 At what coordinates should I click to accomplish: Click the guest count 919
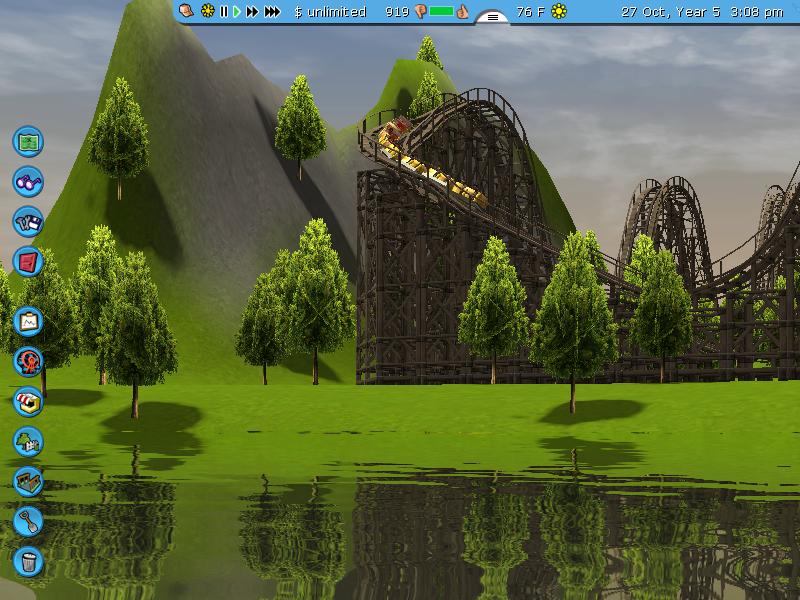coord(397,11)
